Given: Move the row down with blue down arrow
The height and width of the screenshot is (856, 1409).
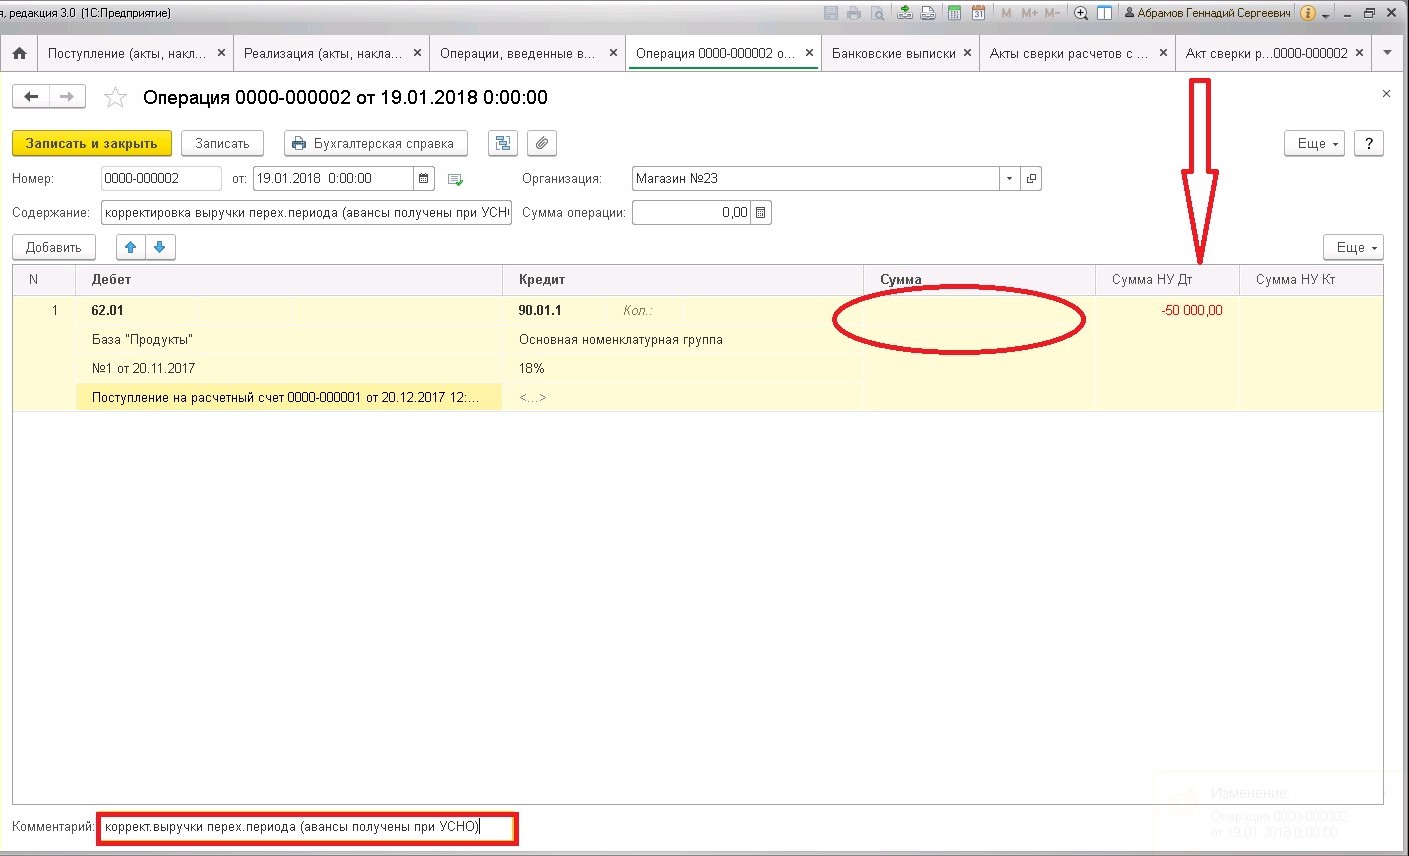Looking at the screenshot, I should pyautogui.click(x=159, y=247).
